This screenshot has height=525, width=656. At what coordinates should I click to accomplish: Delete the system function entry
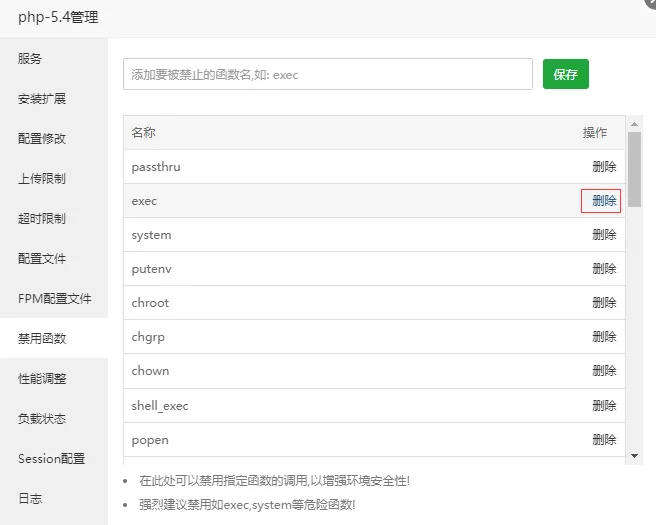click(604, 235)
